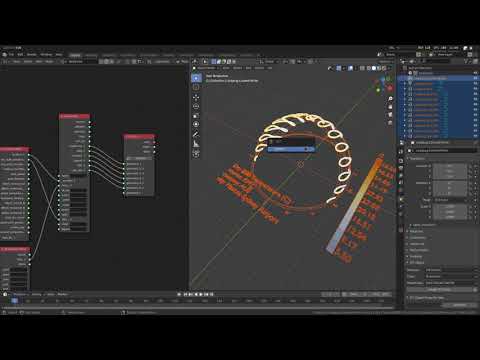Switch perspective/orthographic view icon
This screenshot has width=480, height=360.
coord(390,123)
